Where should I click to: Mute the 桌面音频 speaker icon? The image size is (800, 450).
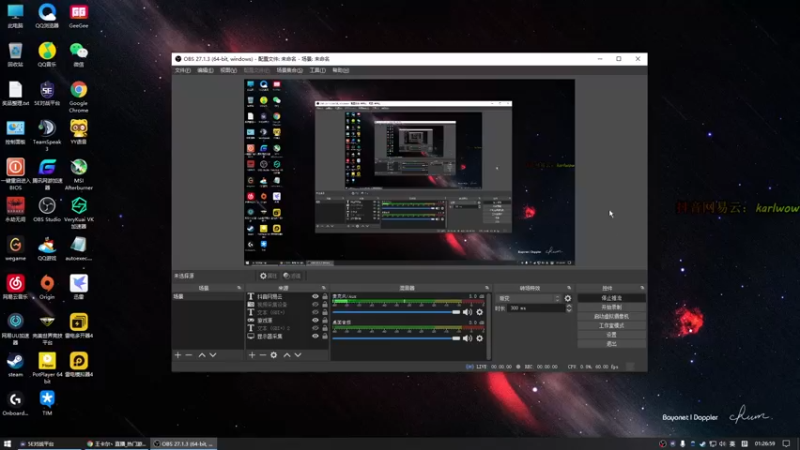(x=467, y=338)
